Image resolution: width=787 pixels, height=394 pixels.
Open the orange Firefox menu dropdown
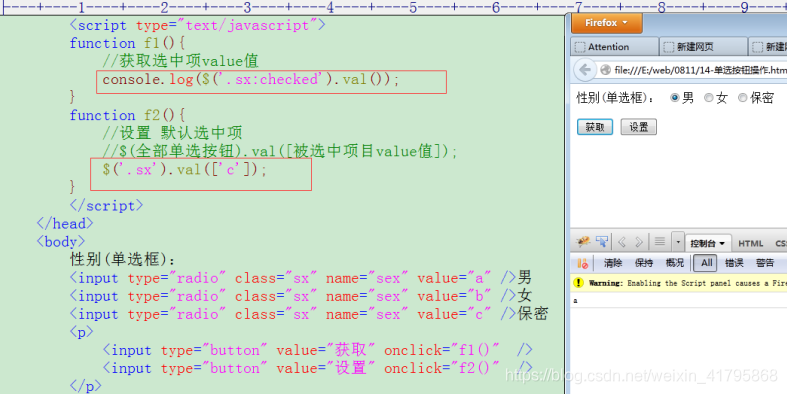tap(606, 23)
